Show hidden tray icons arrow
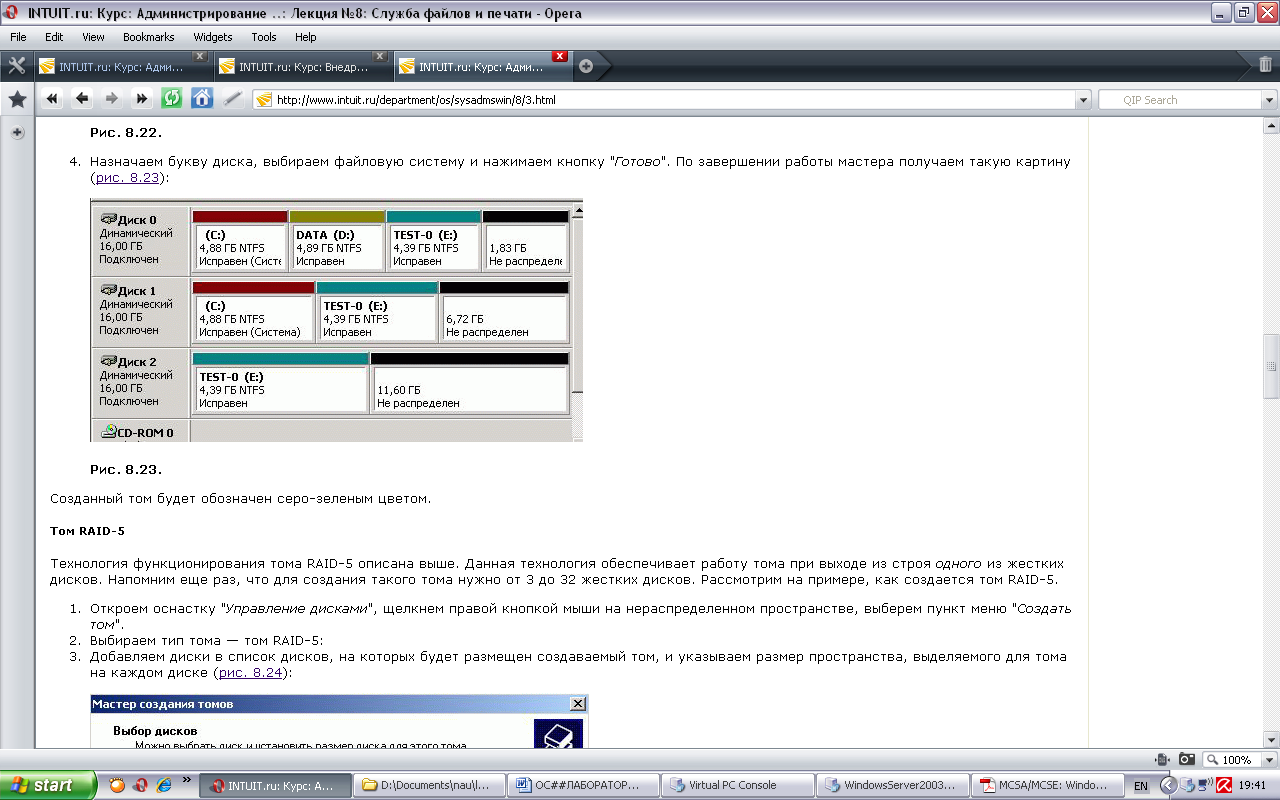 [x=1168, y=786]
